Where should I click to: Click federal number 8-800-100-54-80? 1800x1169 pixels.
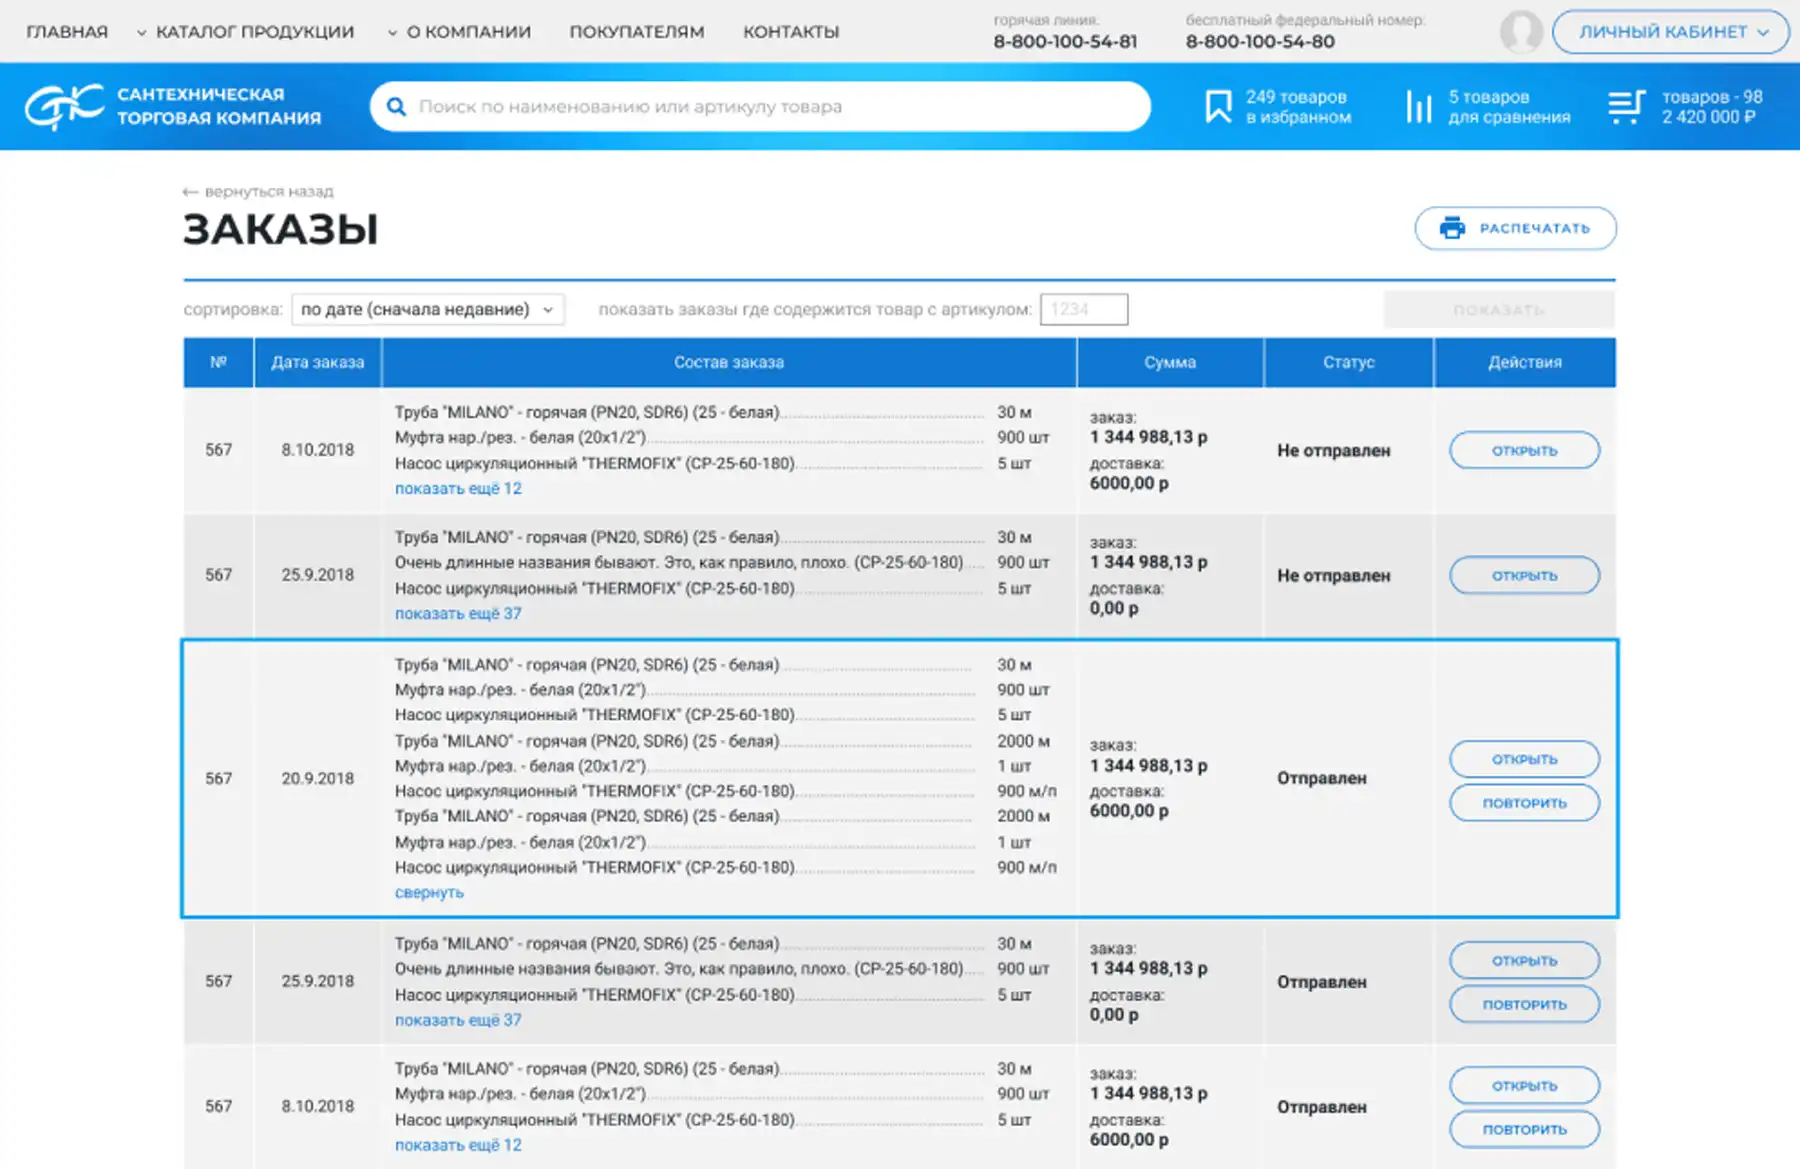click(x=1260, y=42)
